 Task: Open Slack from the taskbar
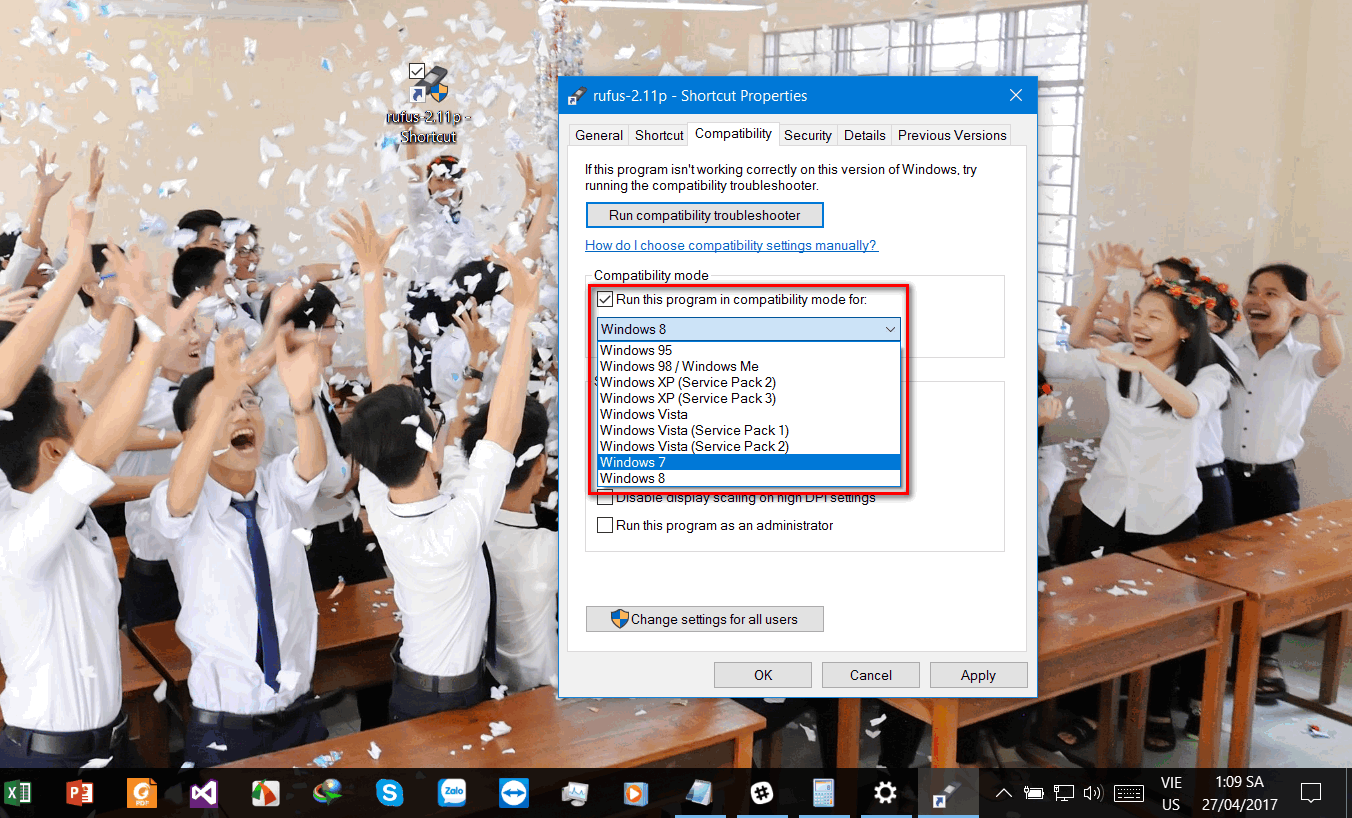point(763,794)
